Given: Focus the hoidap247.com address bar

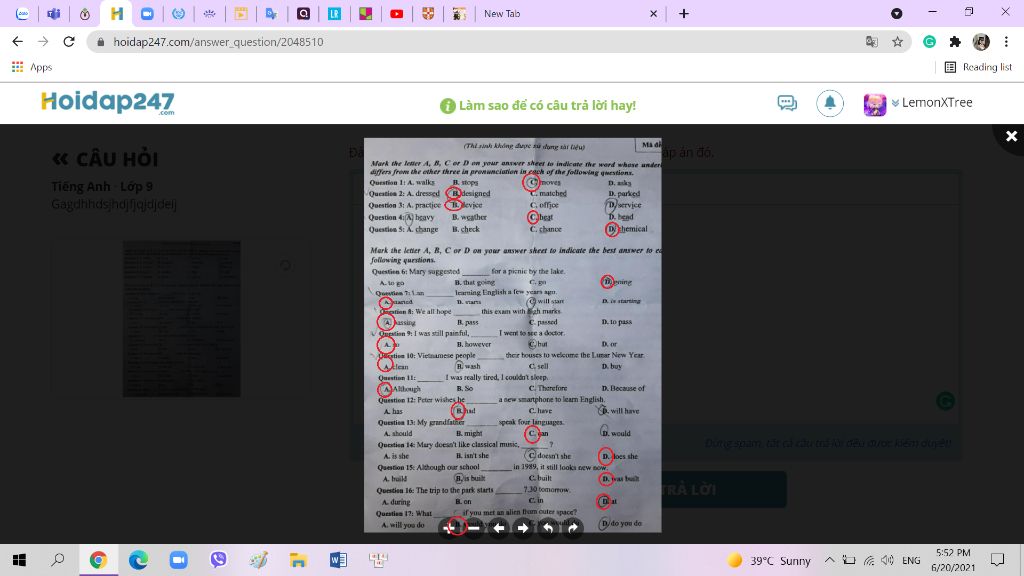Looking at the screenshot, I should coord(483,42).
